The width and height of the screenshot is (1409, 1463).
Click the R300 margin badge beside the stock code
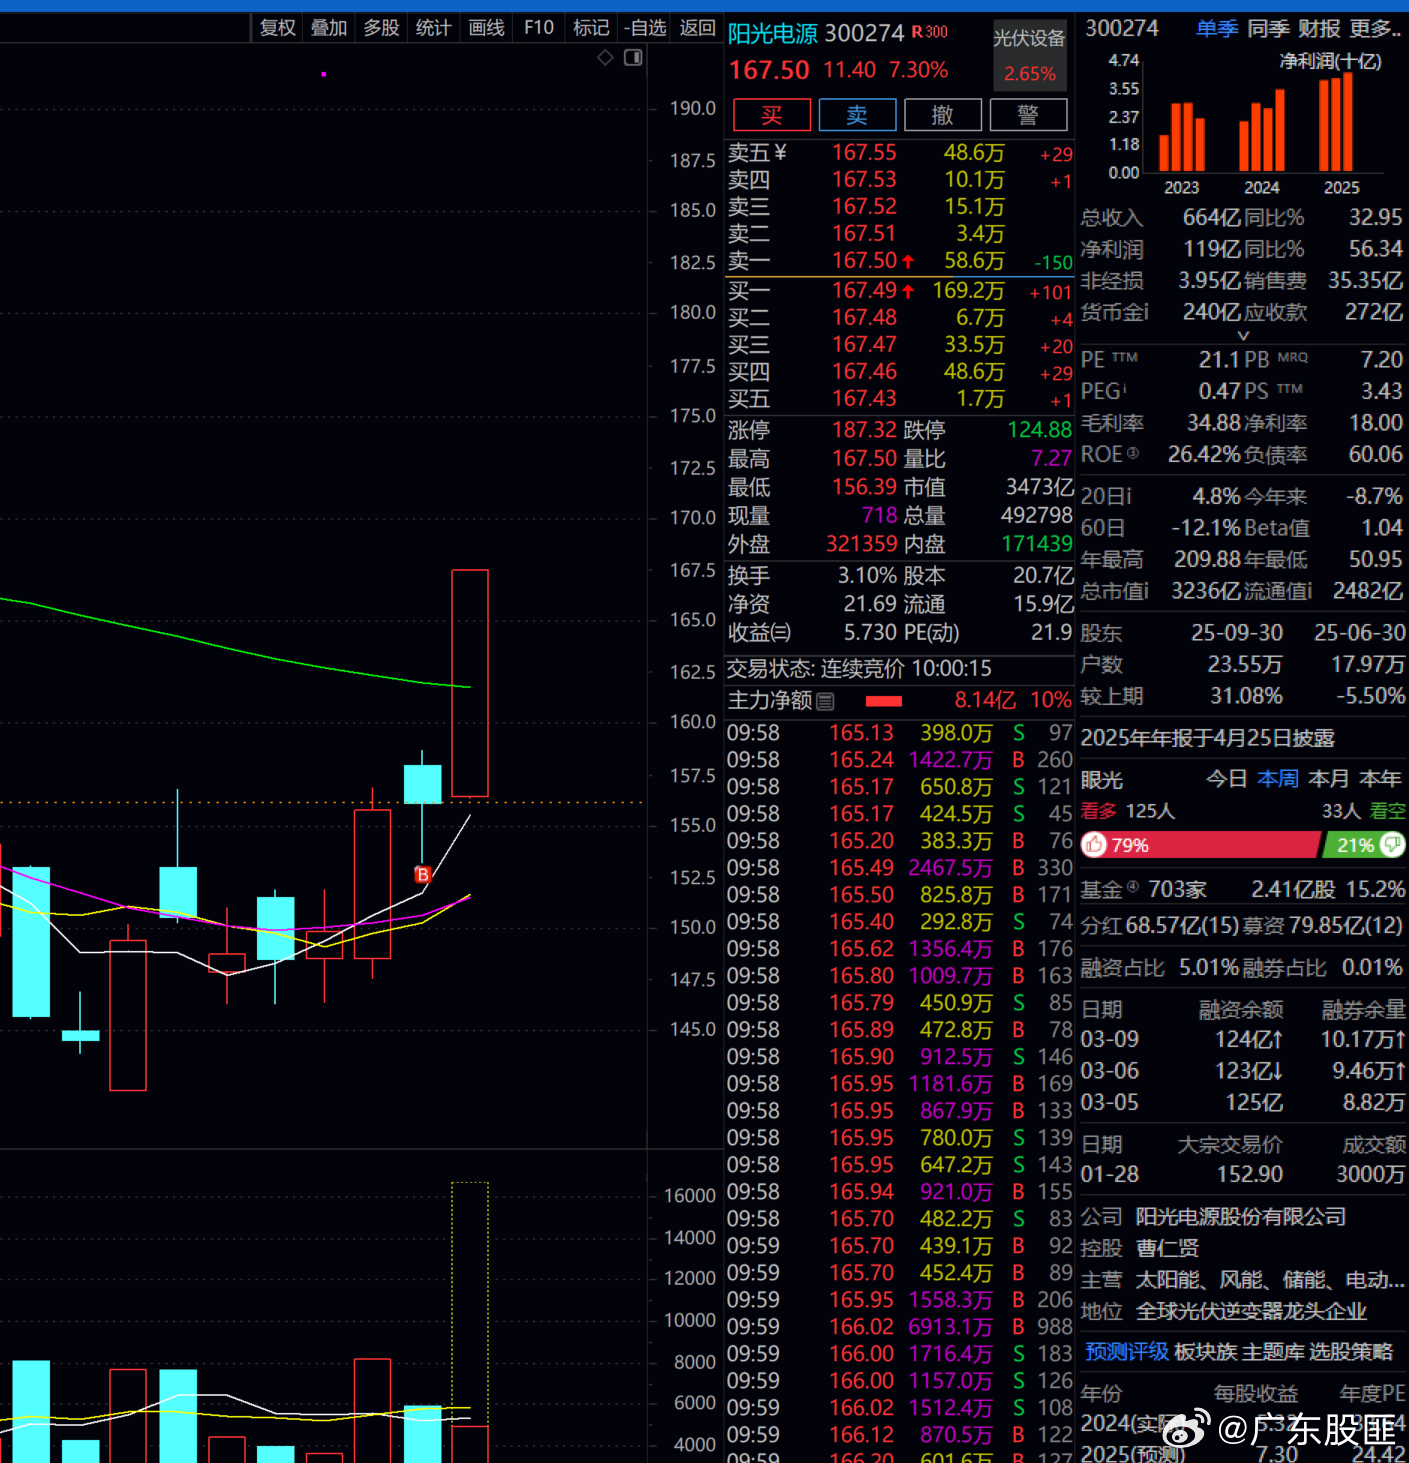[930, 32]
